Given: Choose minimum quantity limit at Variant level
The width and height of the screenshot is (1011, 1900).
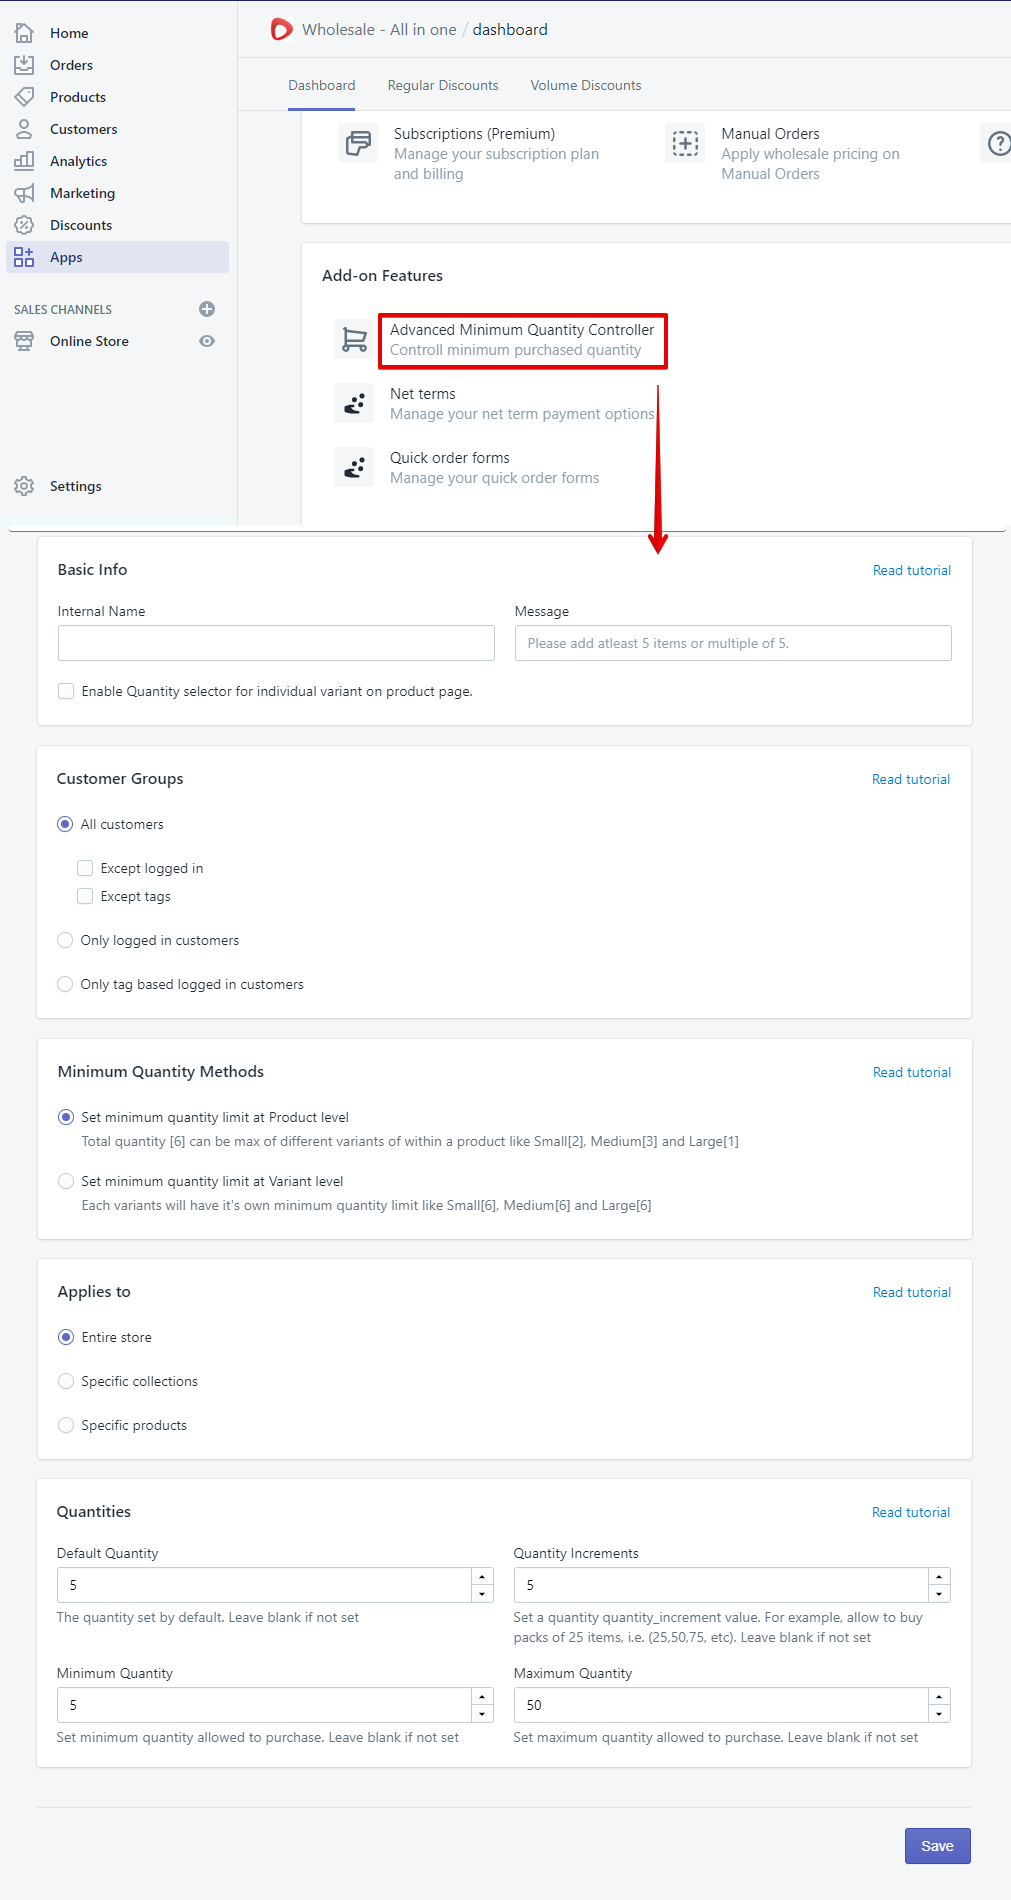Looking at the screenshot, I should click(x=66, y=1181).
